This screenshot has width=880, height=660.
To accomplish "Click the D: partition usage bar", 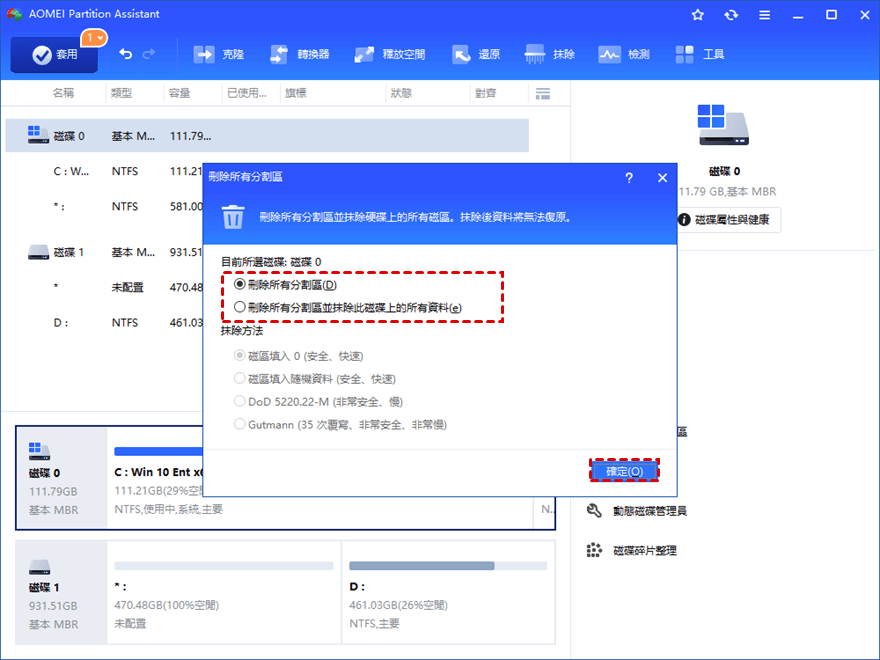I will [448, 566].
